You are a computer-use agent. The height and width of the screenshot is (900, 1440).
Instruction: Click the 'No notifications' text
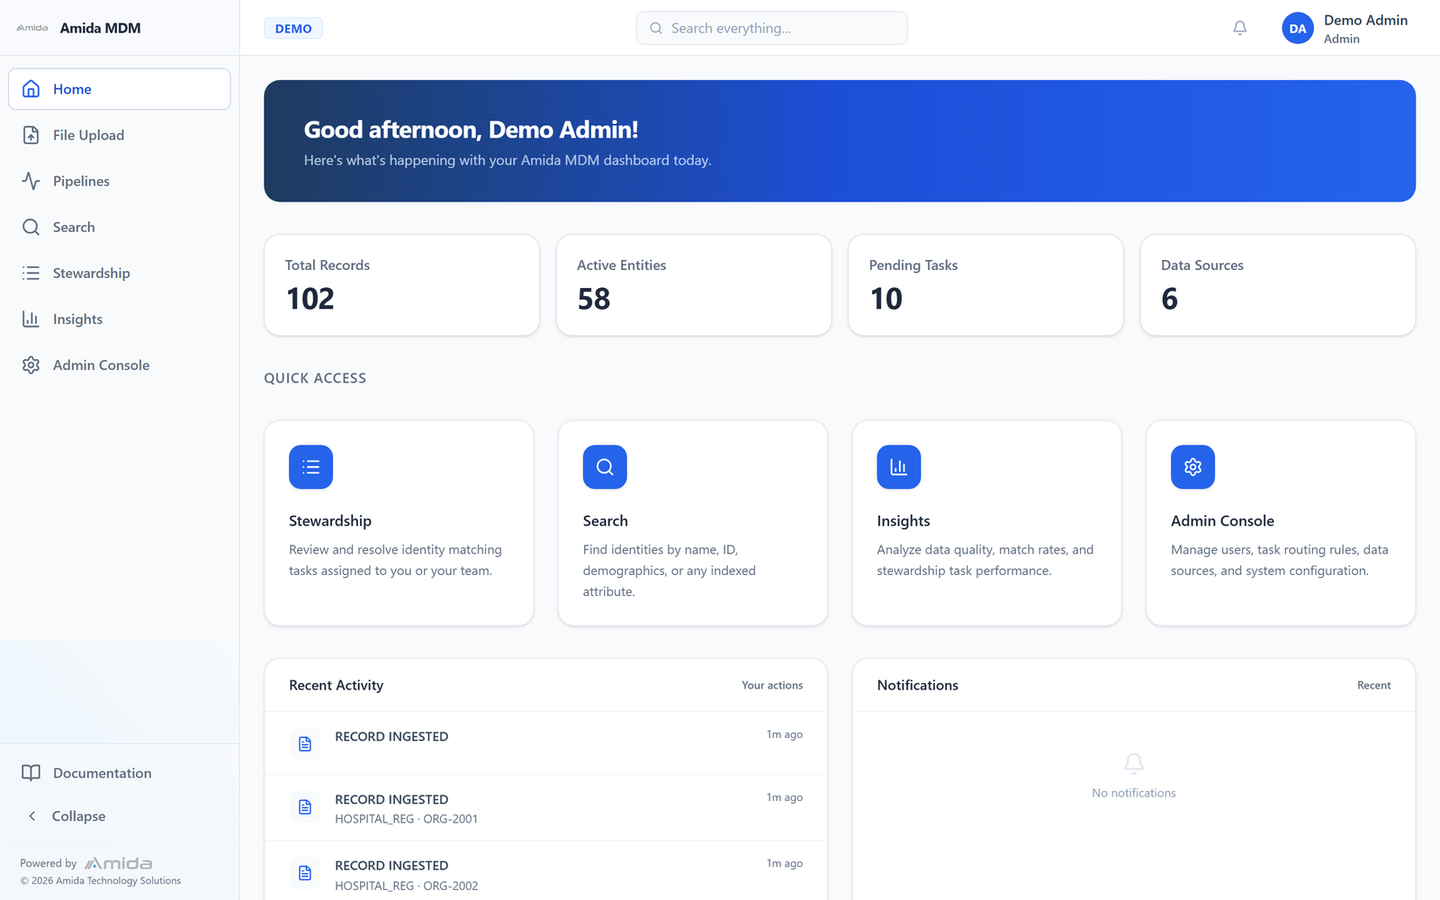pyautogui.click(x=1134, y=793)
